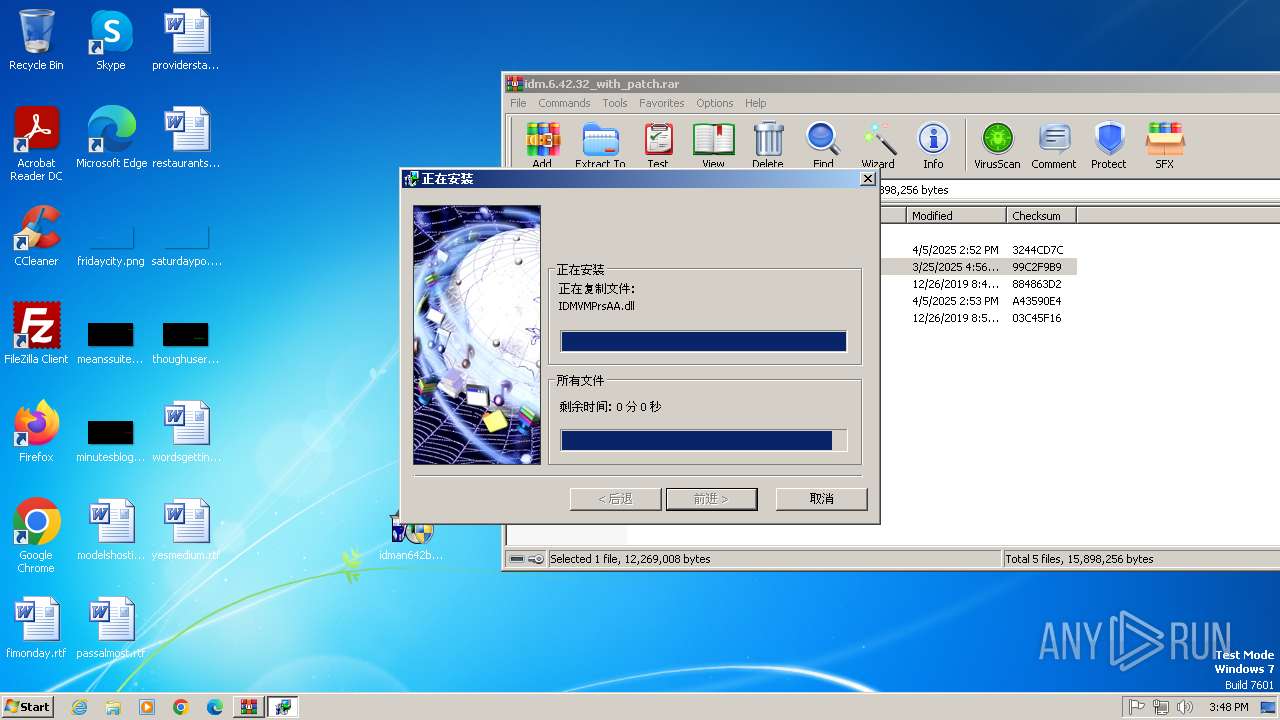The width and height of the screenshot is (1280, 720).
Task: Run VirusScan from WinRAR toolbar
Action: coord(997,145)
